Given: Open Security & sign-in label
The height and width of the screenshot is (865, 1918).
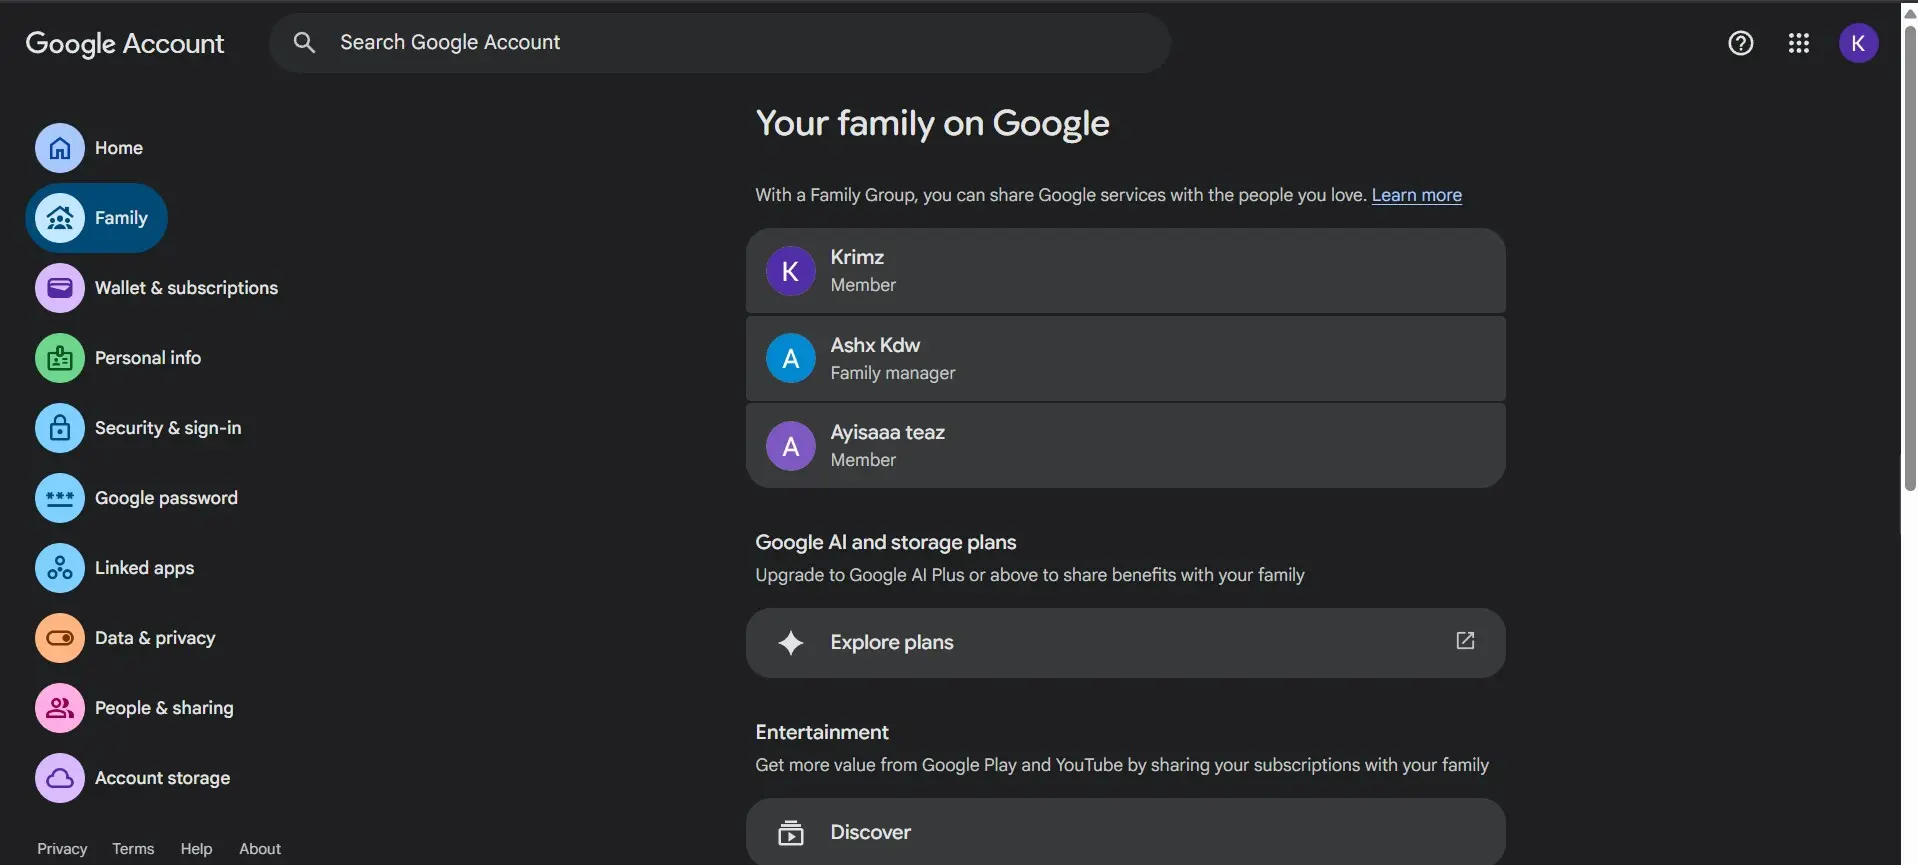Looking at the screenshot, I should [168, 428].
